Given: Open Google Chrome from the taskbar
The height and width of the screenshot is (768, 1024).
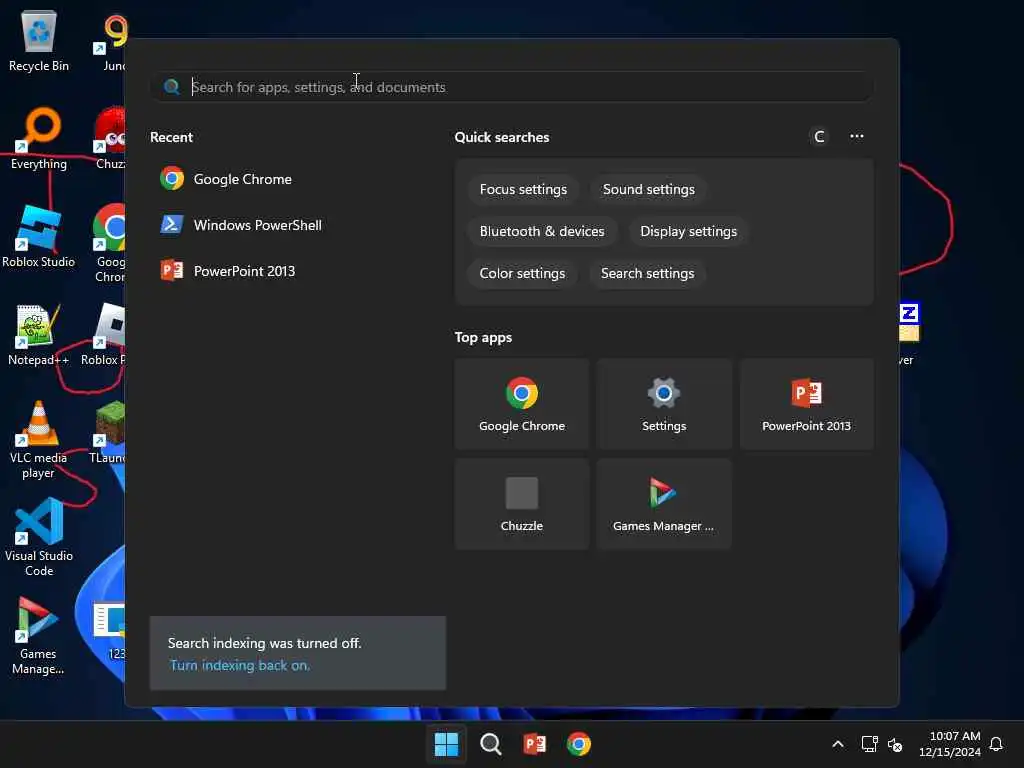Looking at the screenshot, I should tap(579, 744).
